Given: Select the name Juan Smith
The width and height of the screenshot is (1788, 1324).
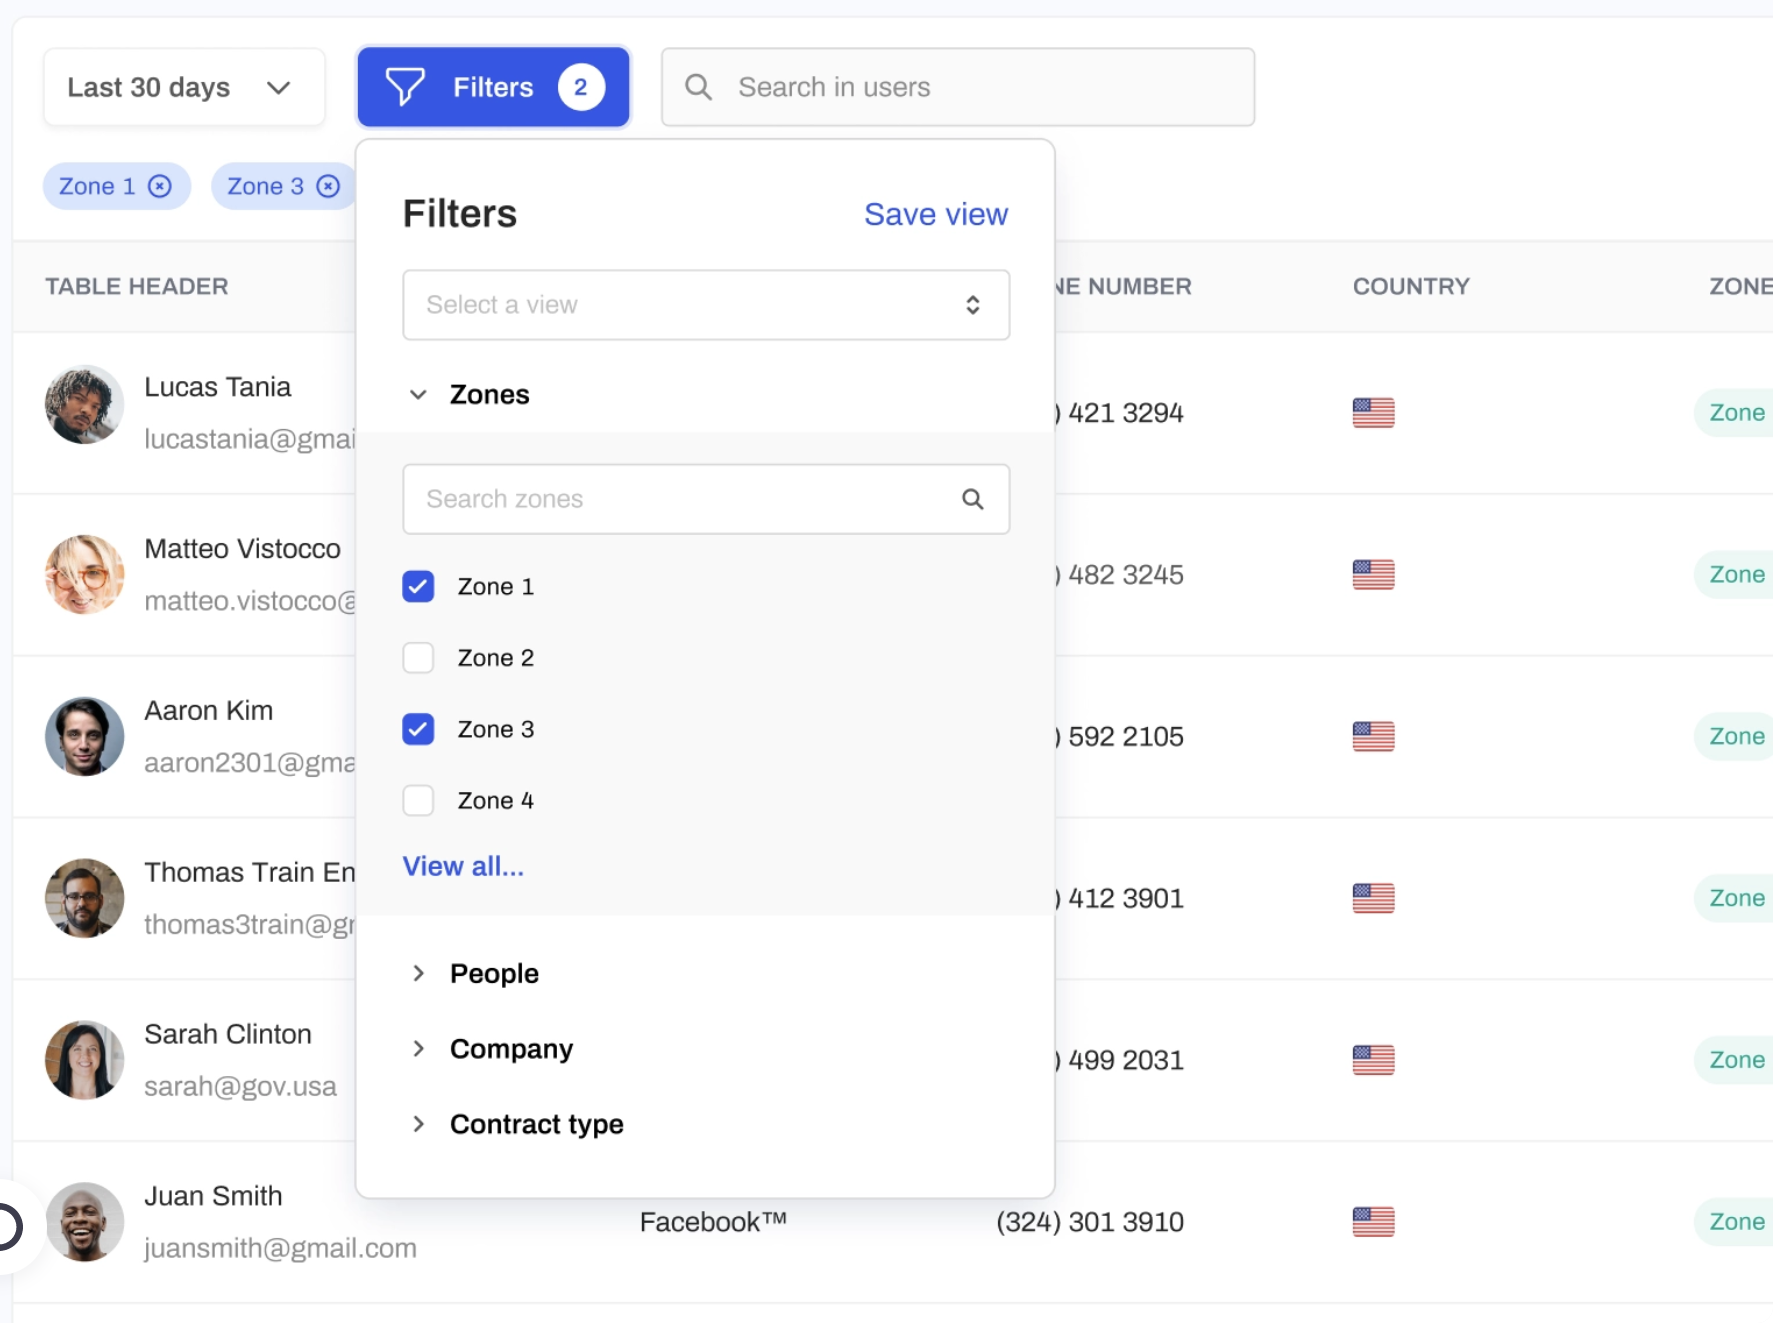Looking at the screenshot, I should 213,1196.
